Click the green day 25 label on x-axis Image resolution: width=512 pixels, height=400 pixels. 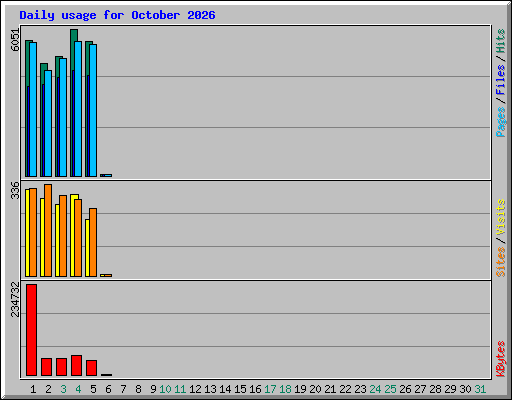click(390, 389)
